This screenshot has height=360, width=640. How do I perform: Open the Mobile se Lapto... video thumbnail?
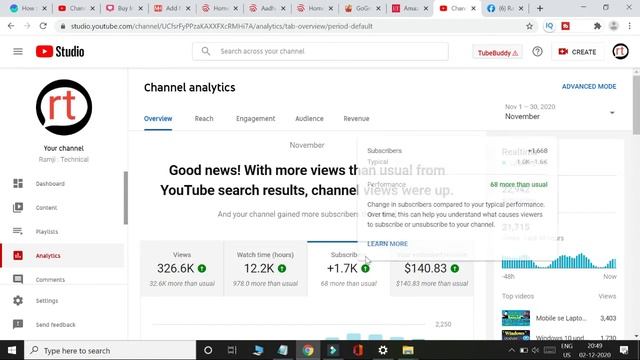pyautogui.click(x=516, y=318)
